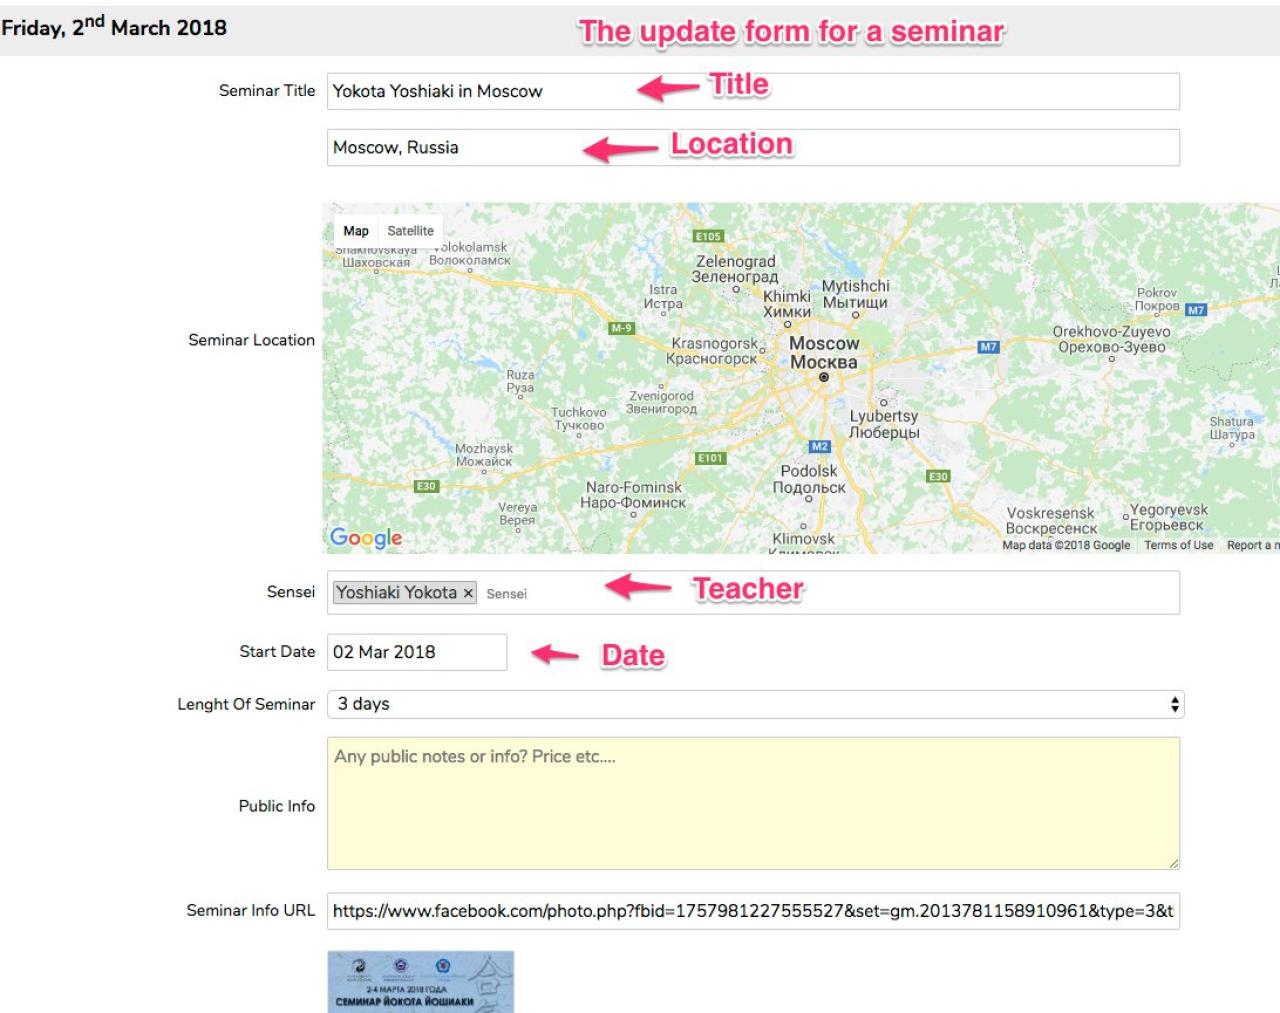Switch map to Satellite view
The image size is (1280, 1013).
click(410, 231)
